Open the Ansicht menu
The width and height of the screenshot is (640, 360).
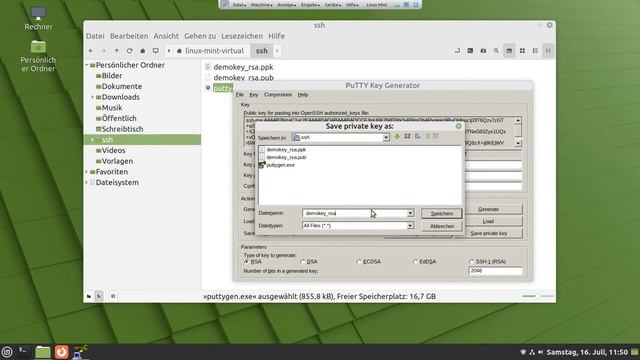(x=166, y=36)
